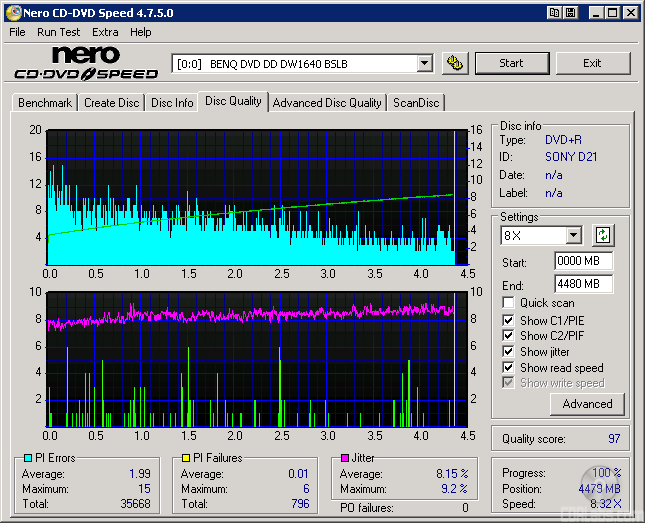Click the yellow options icon beside drive selector
This screenshot has width=645, height=523.
click(x=455, y=63)
